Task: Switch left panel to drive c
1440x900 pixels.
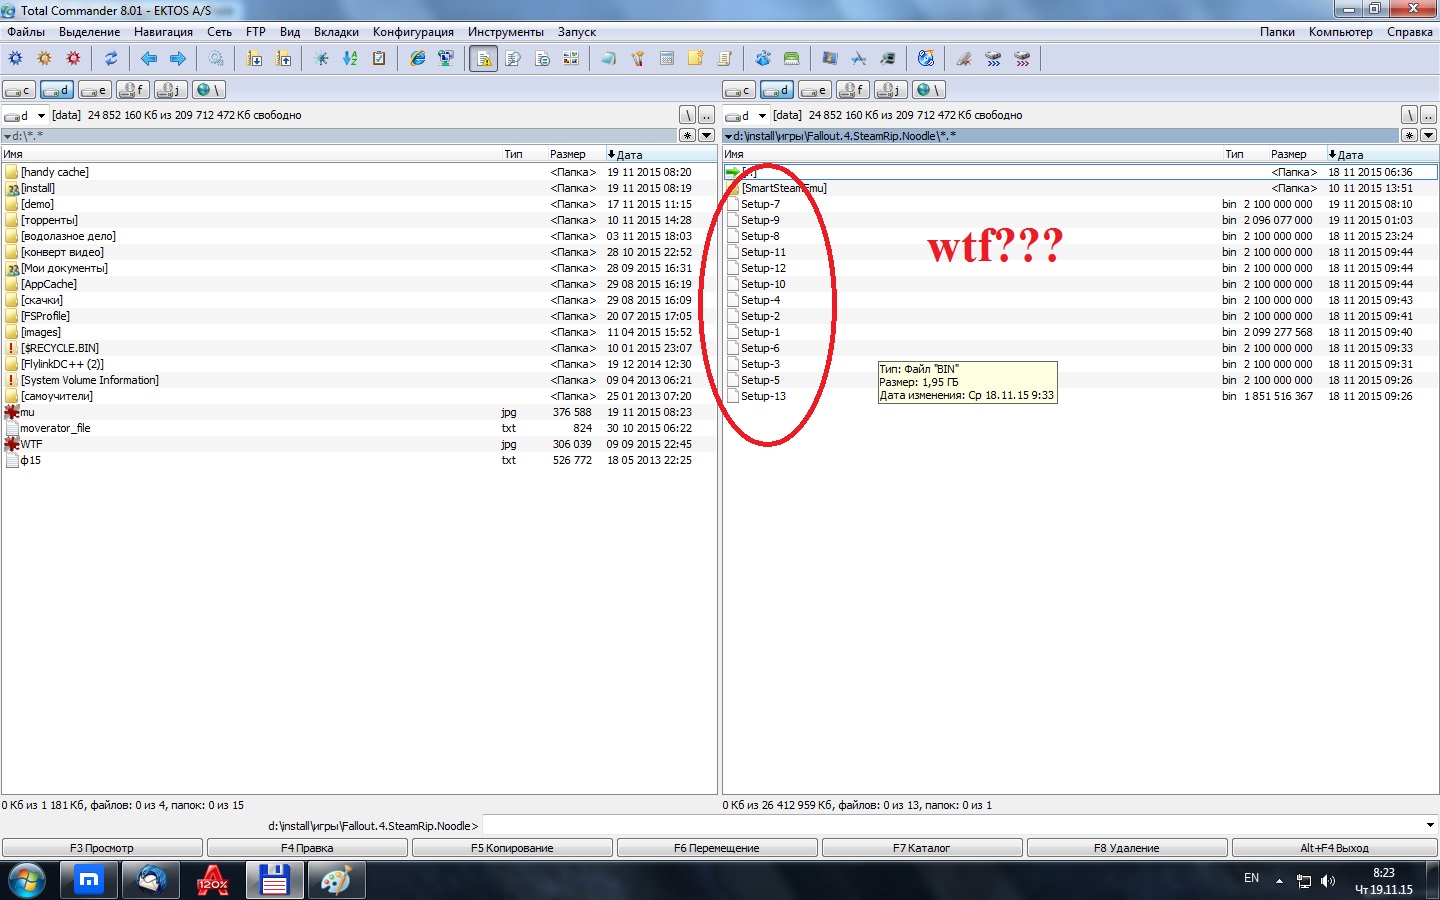Action: click(x=19, y=90)
